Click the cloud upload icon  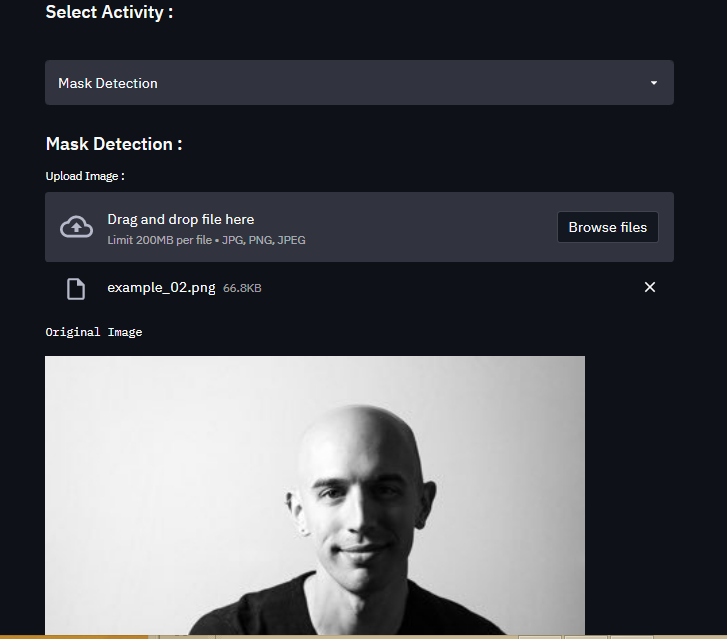click(76, 227)
